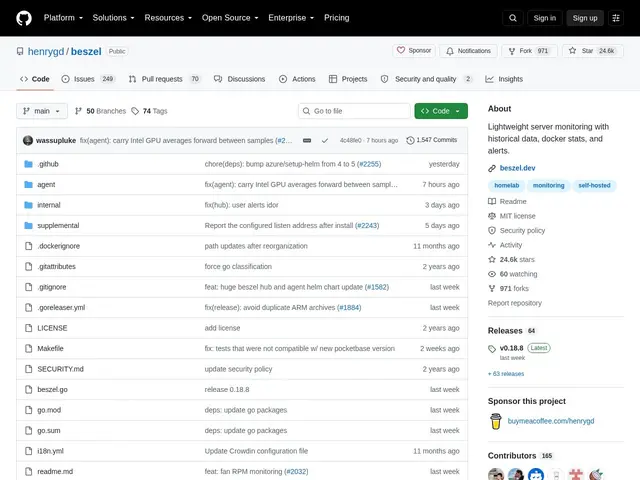640x480 pixels.
Task: Open the beszel.go file
Action: pos(53,389)
